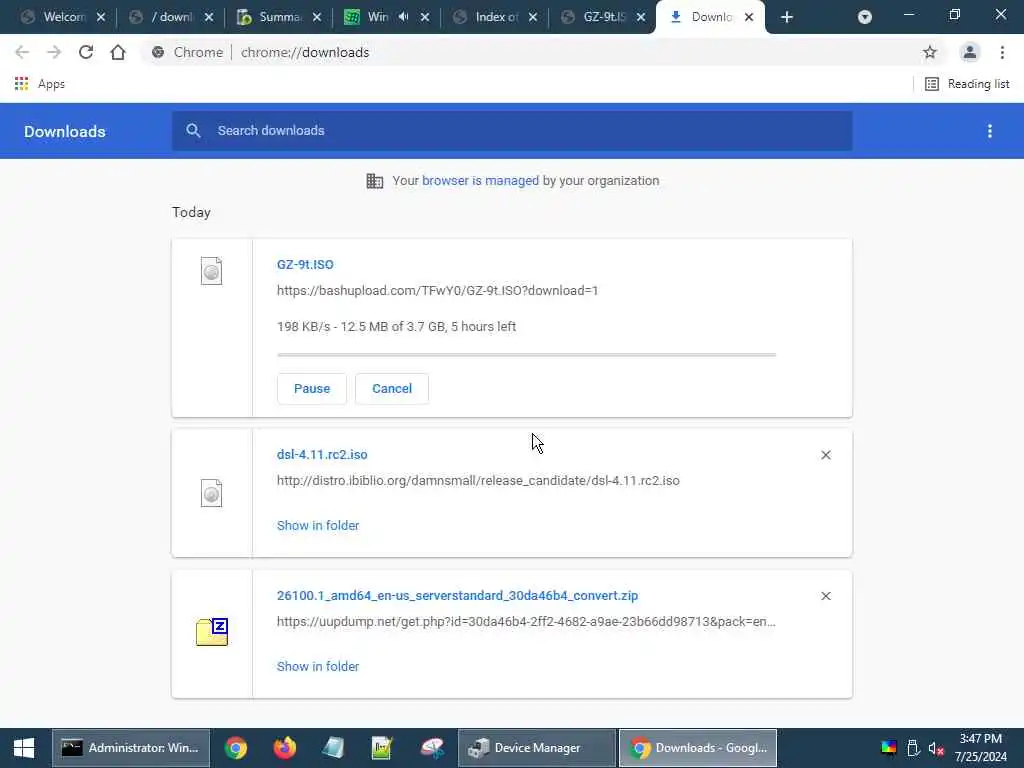This screenshot has width=1024, height=768.
Task: Click the zip archive file icon
Action: [212, 632]
